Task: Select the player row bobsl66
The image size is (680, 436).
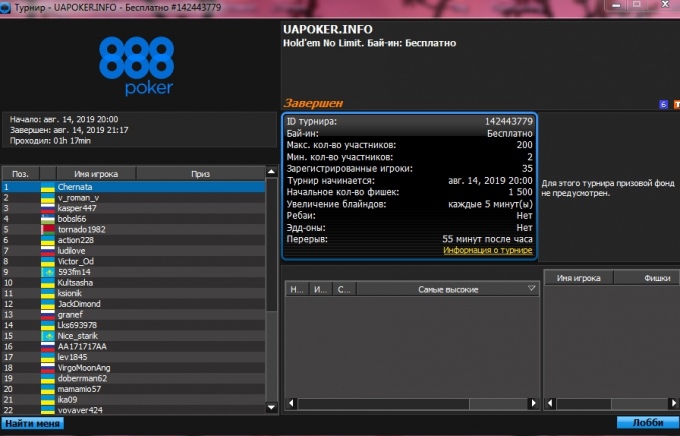Action: [x=134, y=219]
